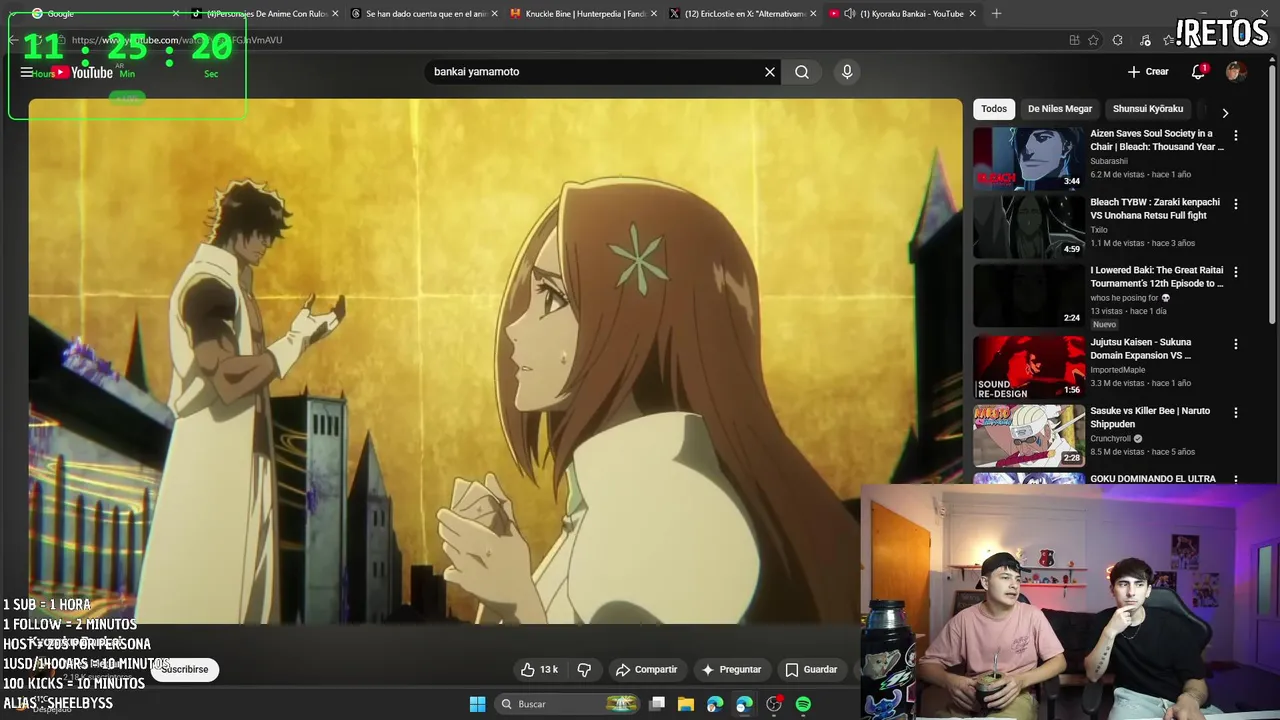Click the magnifier search button

coord(802,72)
